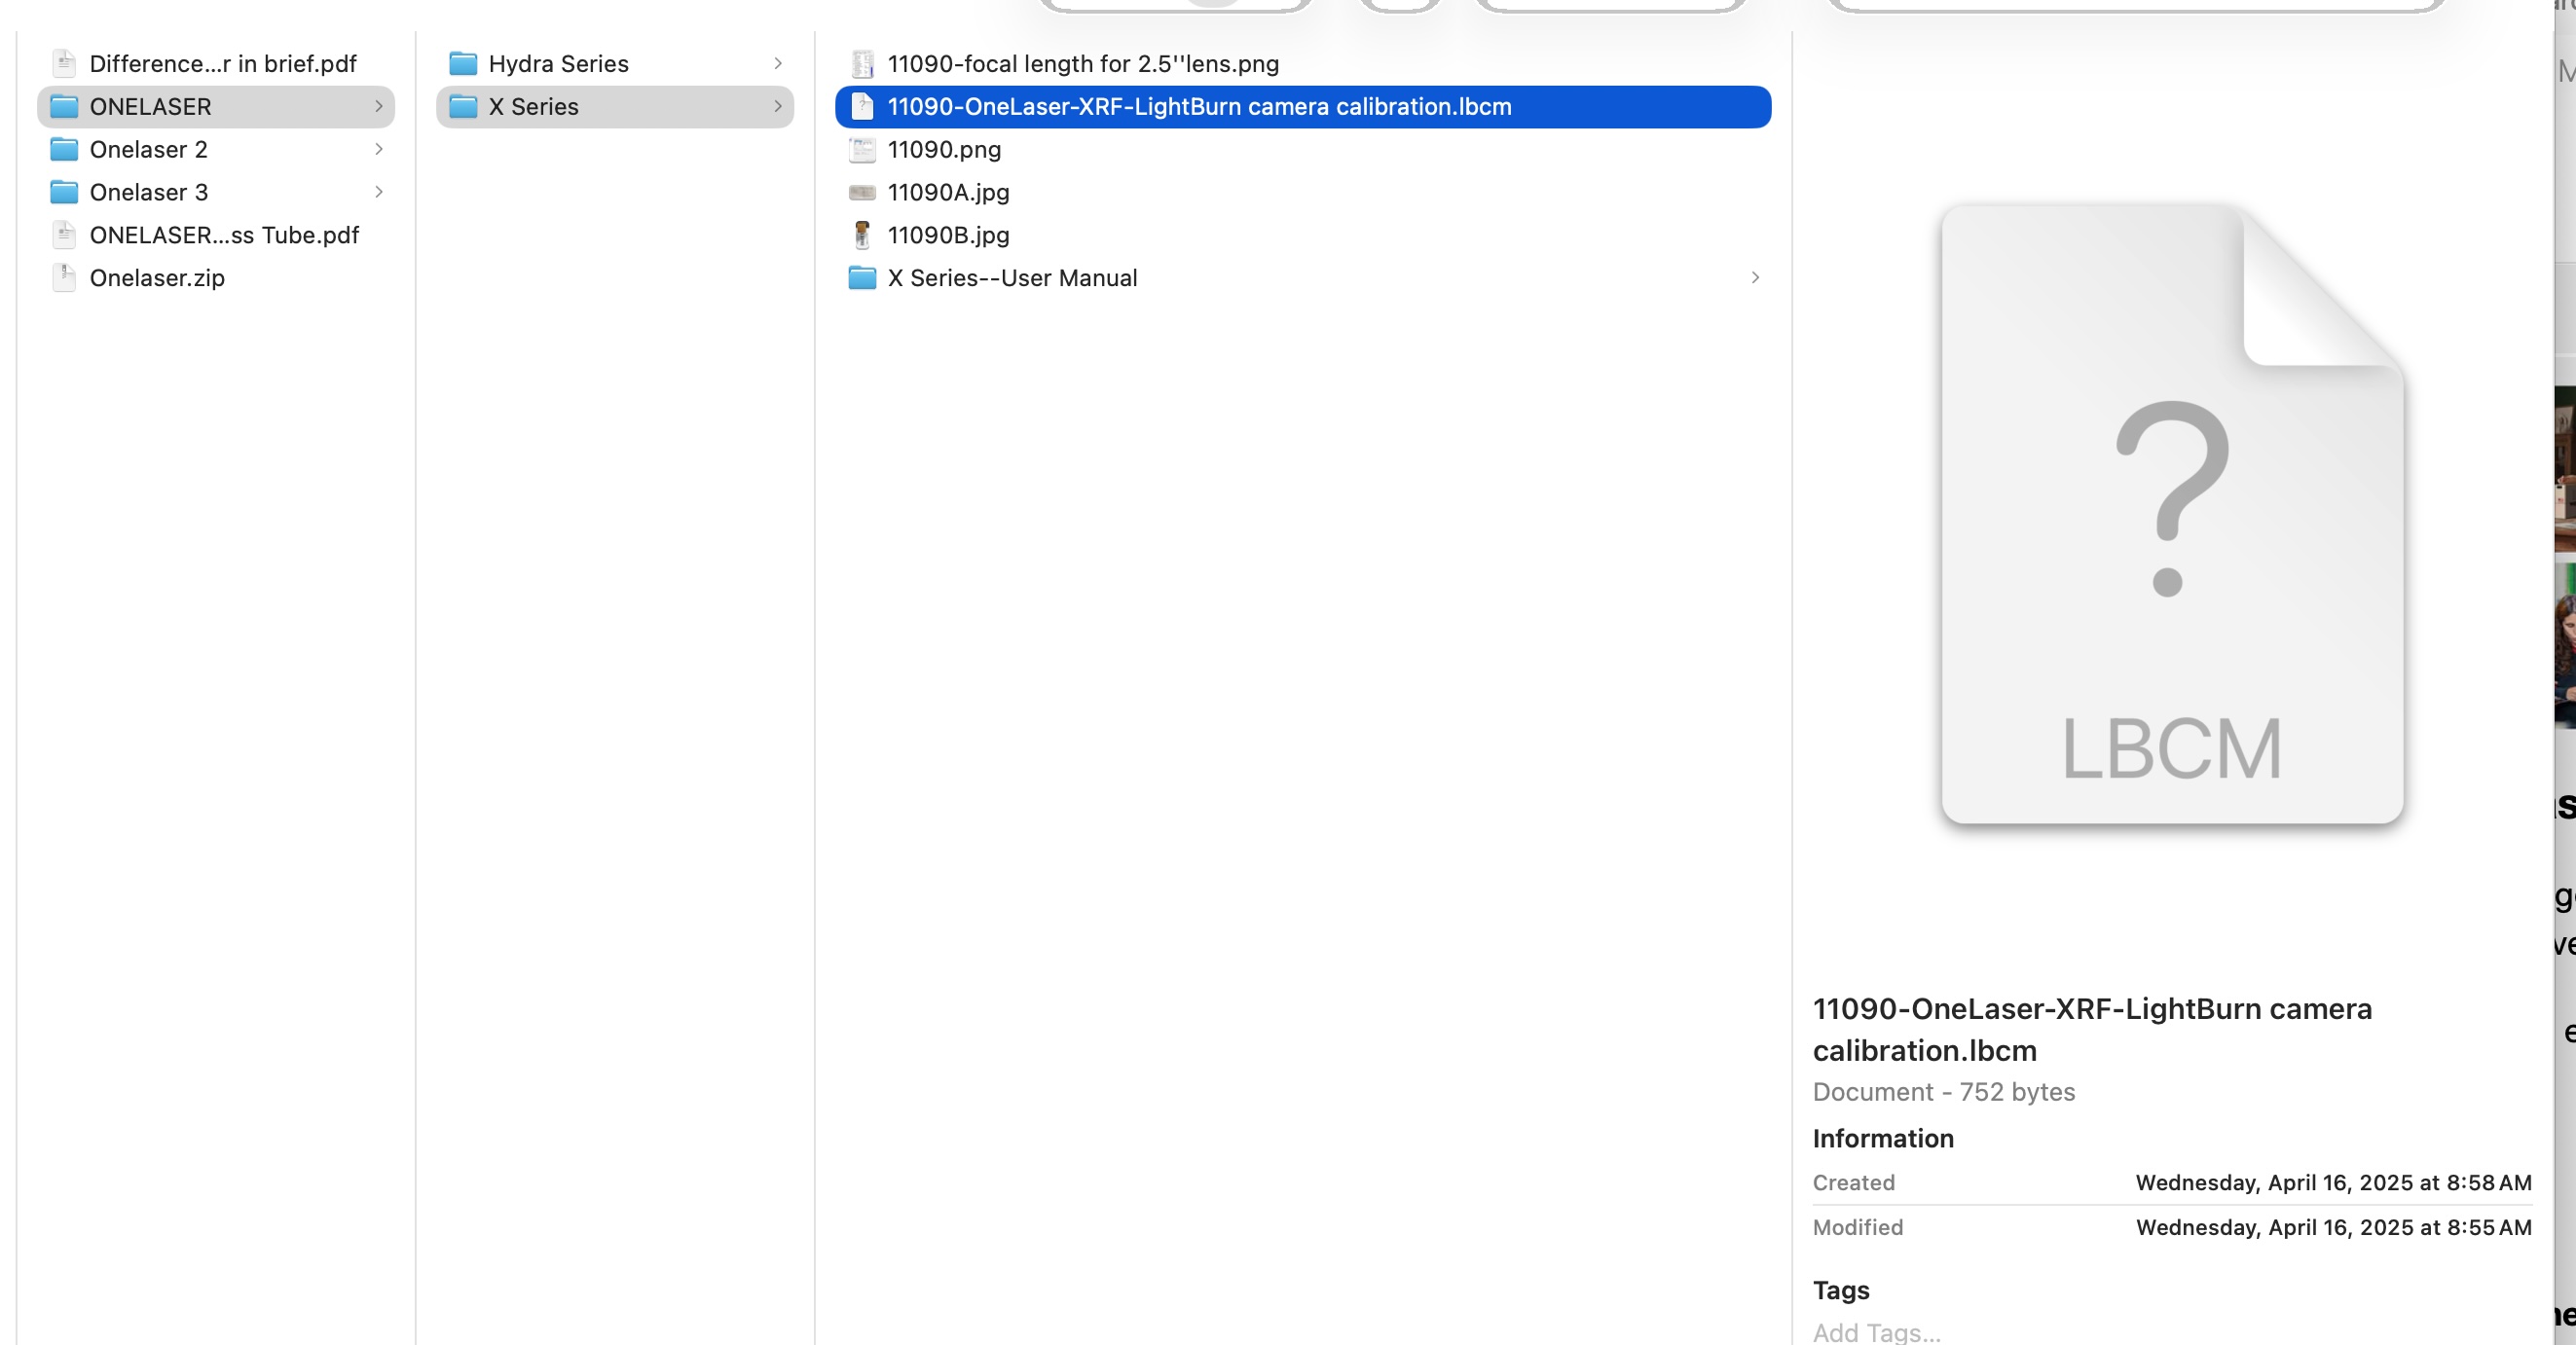Click the large LBCM preview document icon
This screenshot has height=1345, width=2576.
coord(2171,515)
